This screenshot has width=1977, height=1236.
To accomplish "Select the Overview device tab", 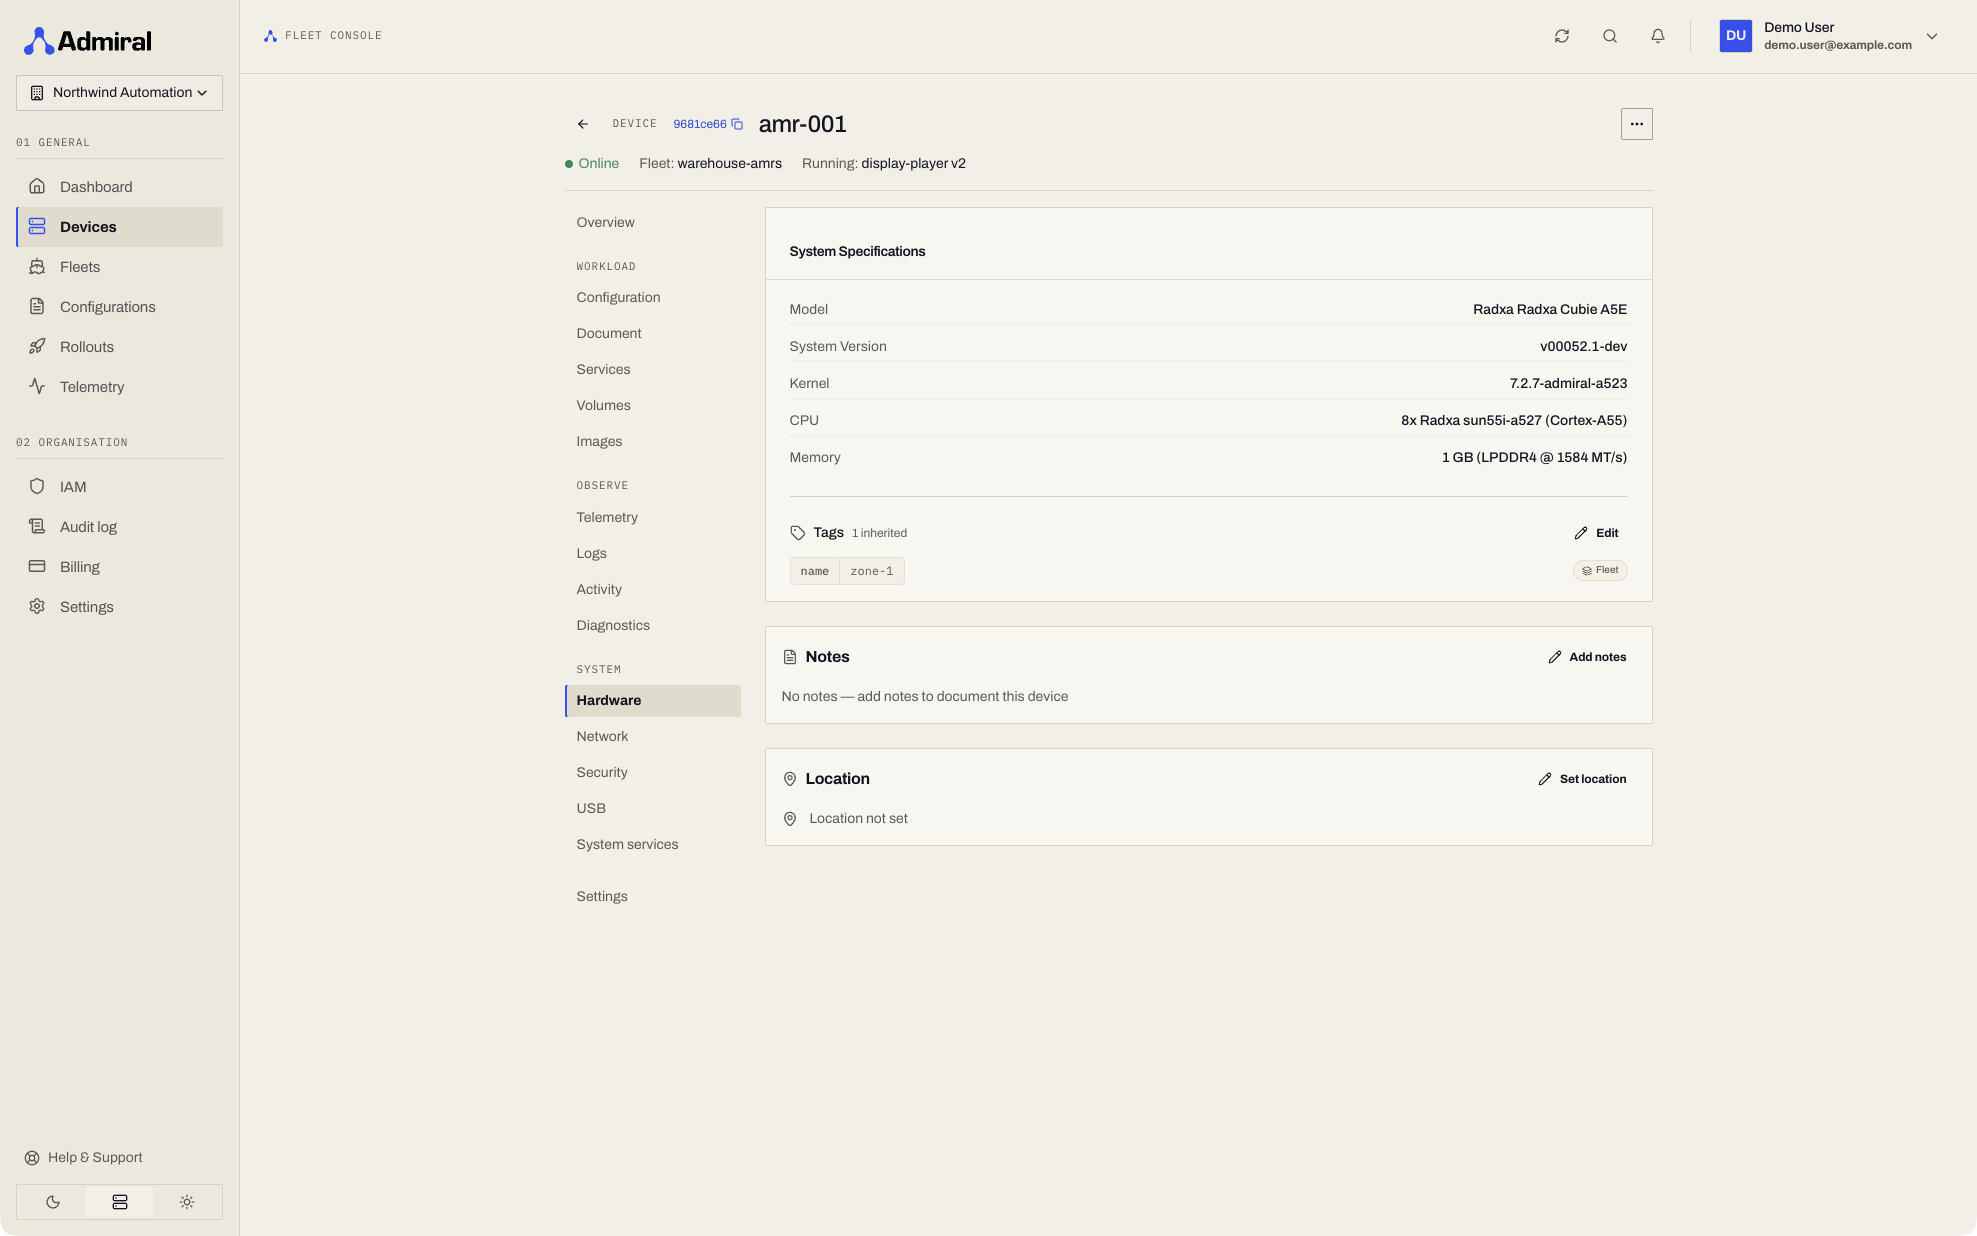I will click(652, 223).
